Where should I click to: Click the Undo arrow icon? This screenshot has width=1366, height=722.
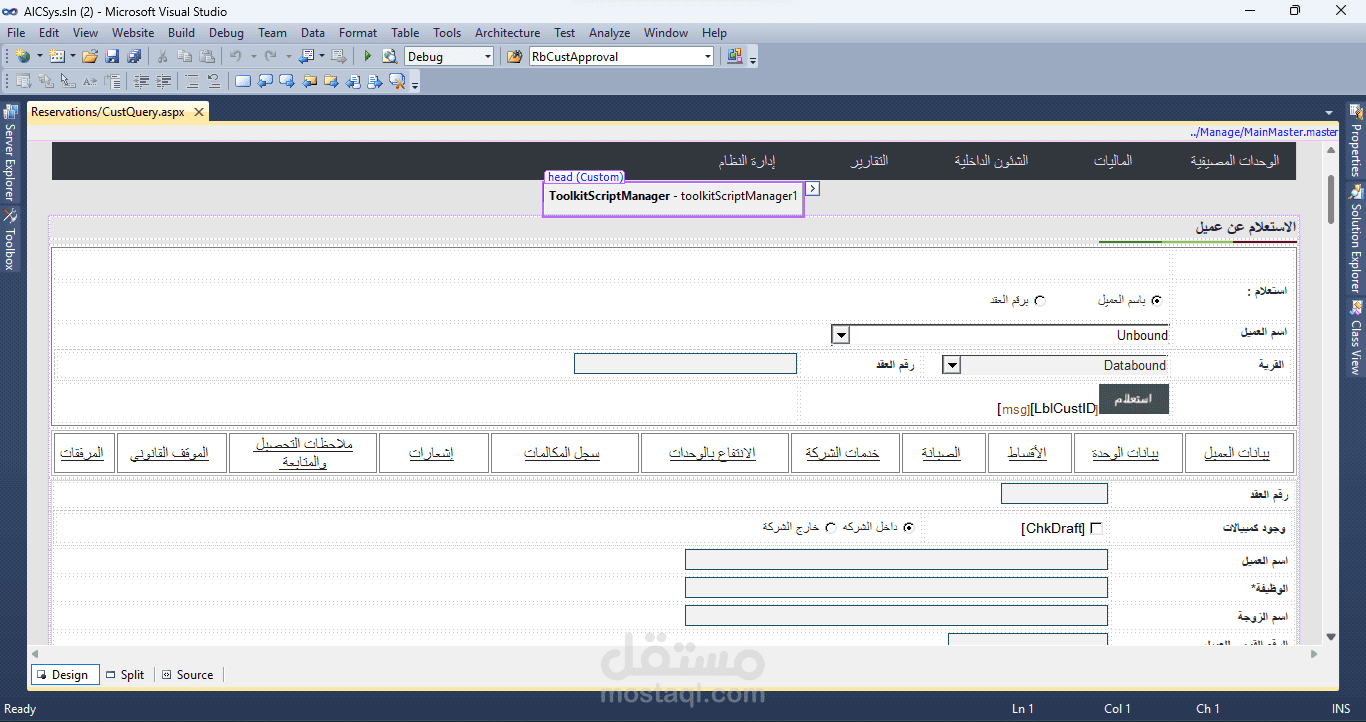pos(236,56)
